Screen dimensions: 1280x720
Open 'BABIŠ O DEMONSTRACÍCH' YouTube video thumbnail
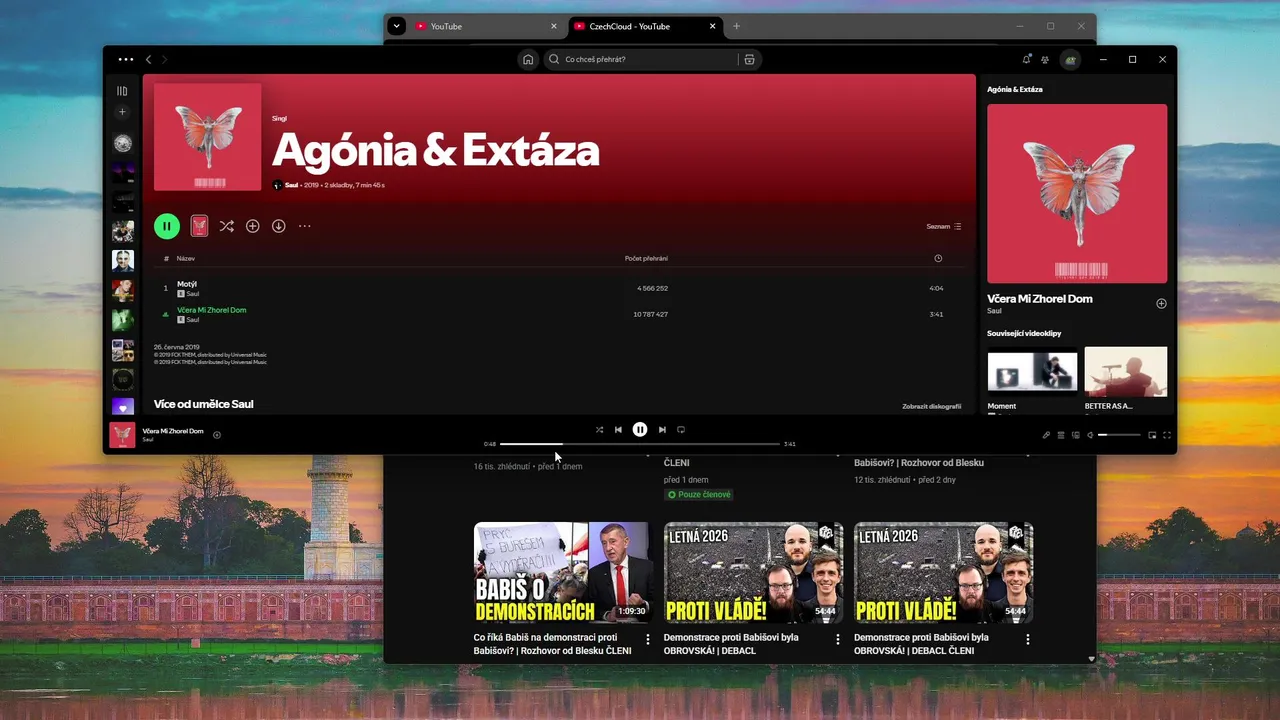click(x=563, y=572)
